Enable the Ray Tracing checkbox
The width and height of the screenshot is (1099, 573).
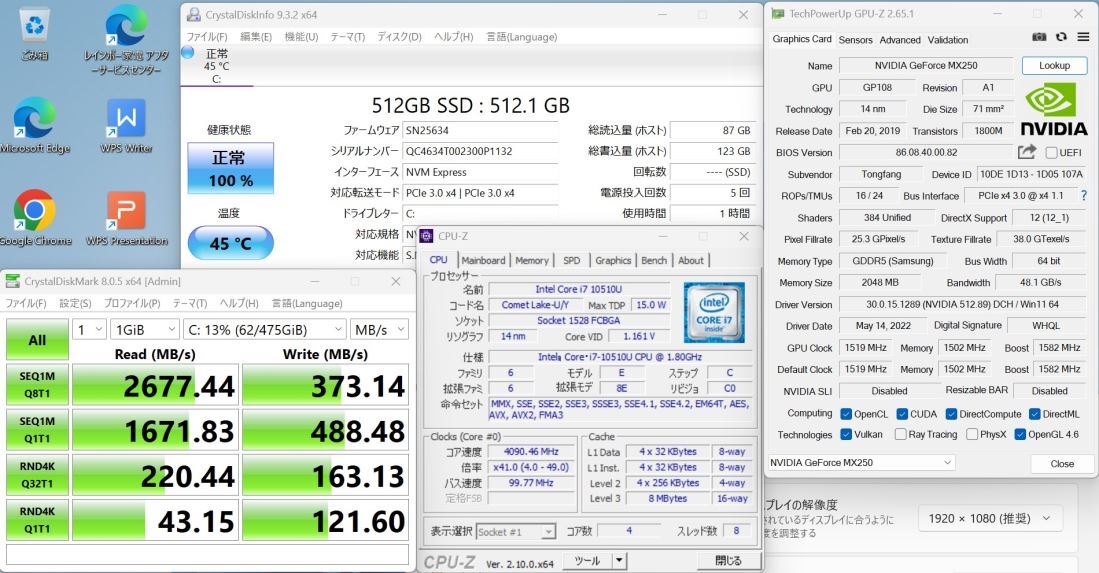tap(901, 434)
